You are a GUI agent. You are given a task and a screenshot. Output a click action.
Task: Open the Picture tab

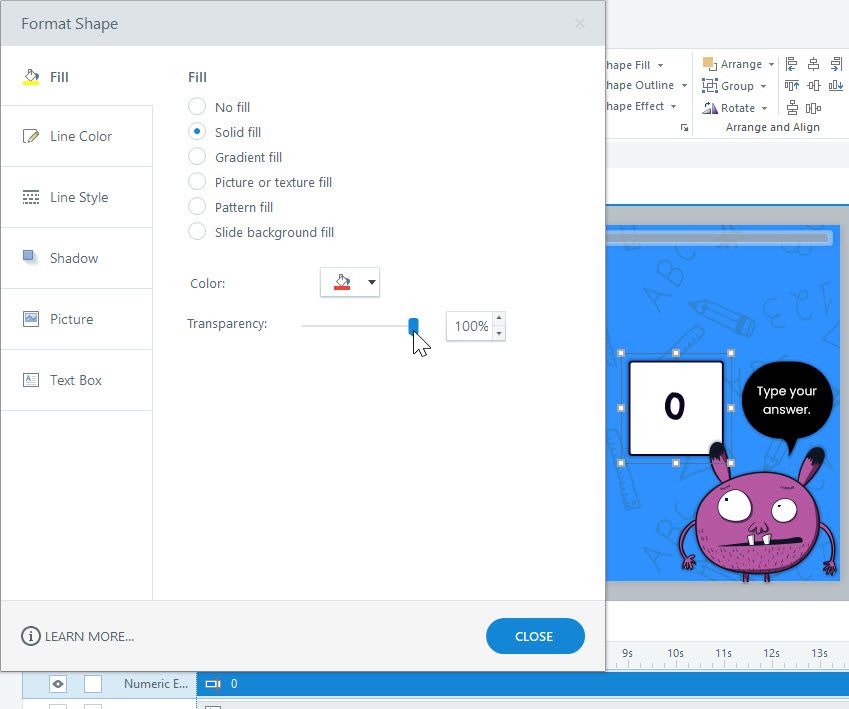coord(76,319)
